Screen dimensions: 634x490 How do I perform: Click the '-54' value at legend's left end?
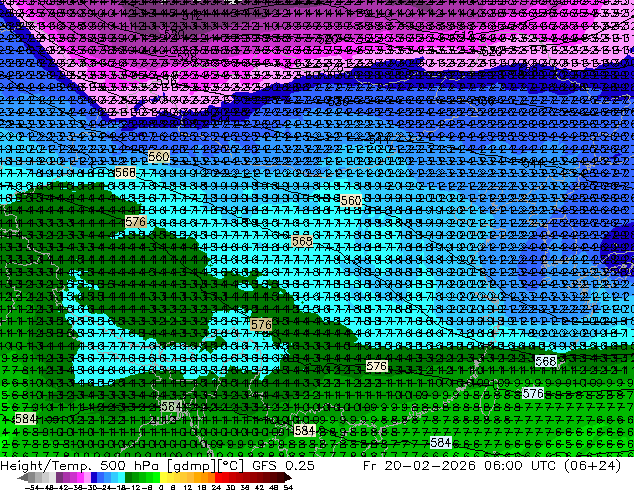pos(32,487)
